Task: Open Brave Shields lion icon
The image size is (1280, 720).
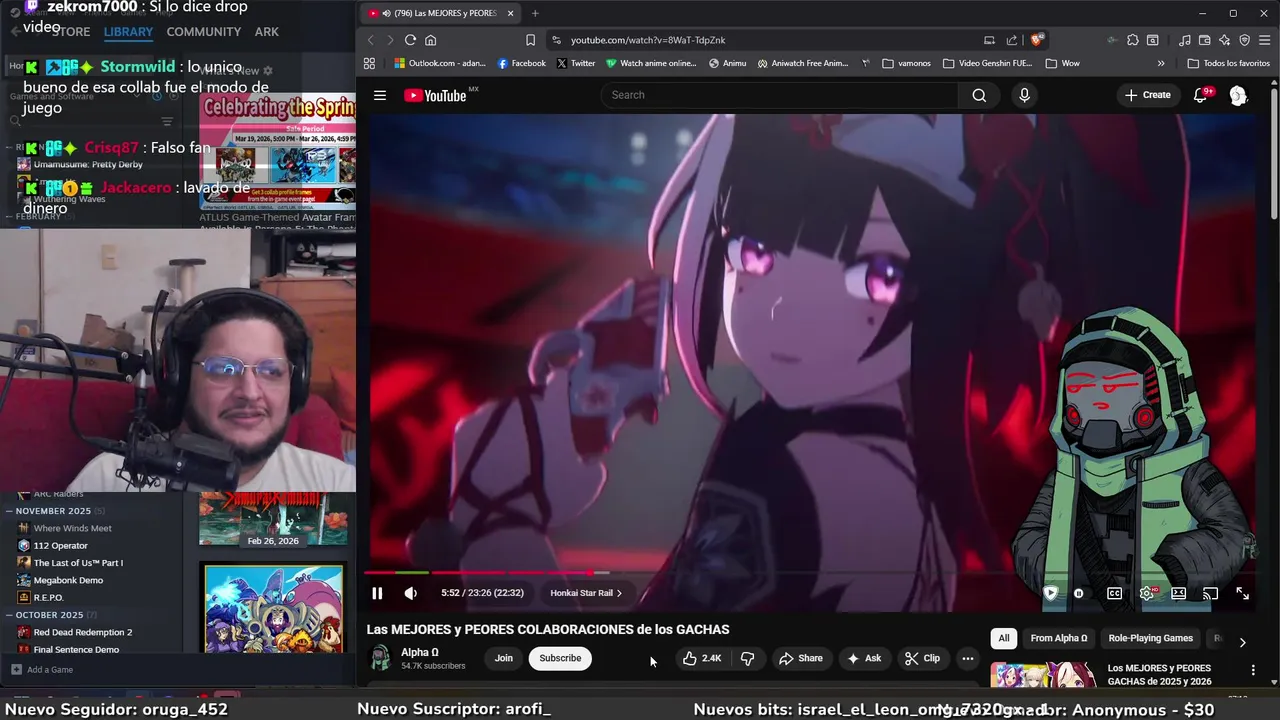Action: [1037, 40]
